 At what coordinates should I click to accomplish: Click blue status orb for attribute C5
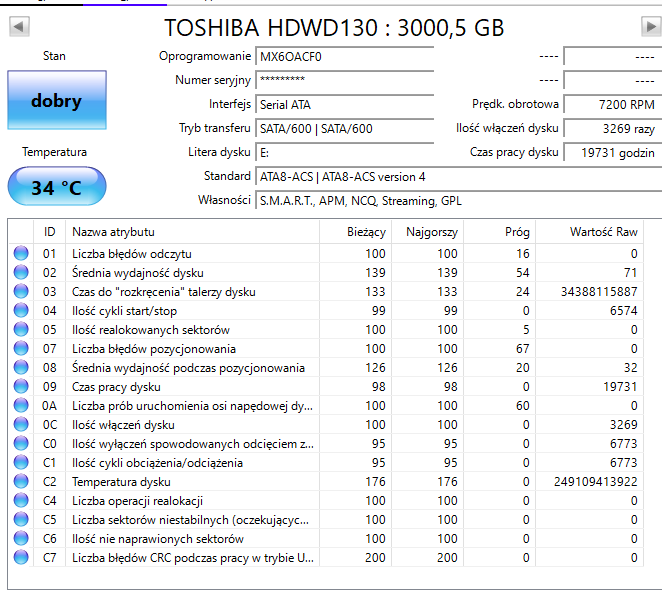[x=21, y=520]
